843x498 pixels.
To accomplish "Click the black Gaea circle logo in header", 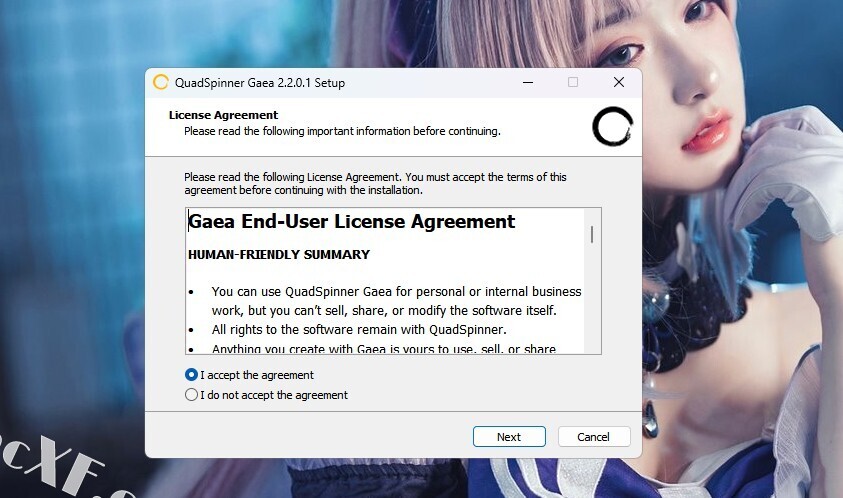I will [x=612, y=126].
